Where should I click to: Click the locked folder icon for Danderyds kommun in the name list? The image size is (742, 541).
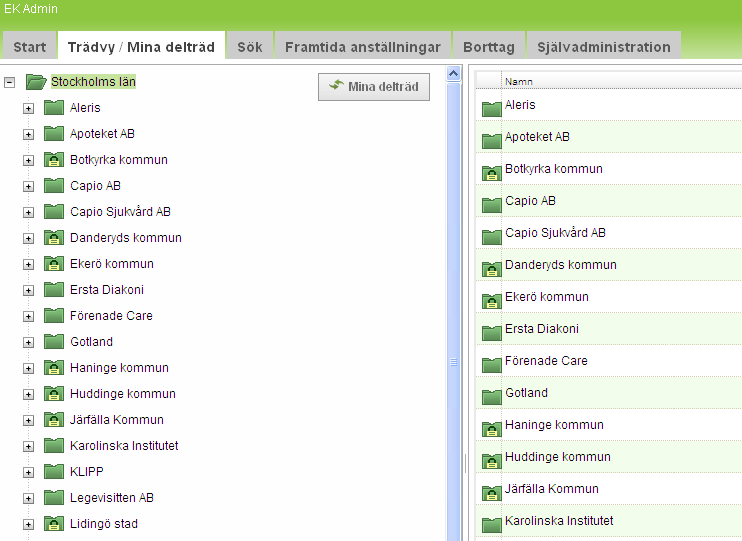(492, 269)
